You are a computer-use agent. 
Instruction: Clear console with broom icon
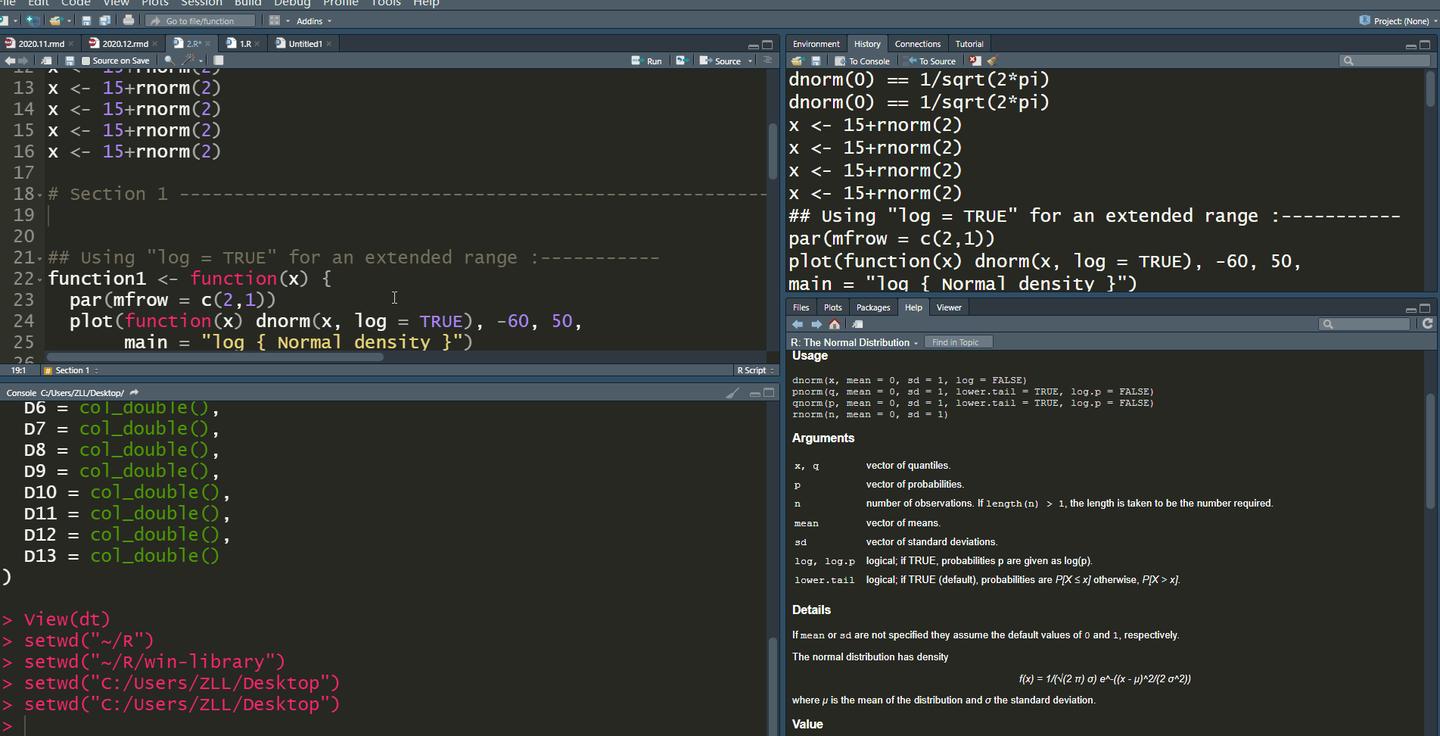coord(732,393)
